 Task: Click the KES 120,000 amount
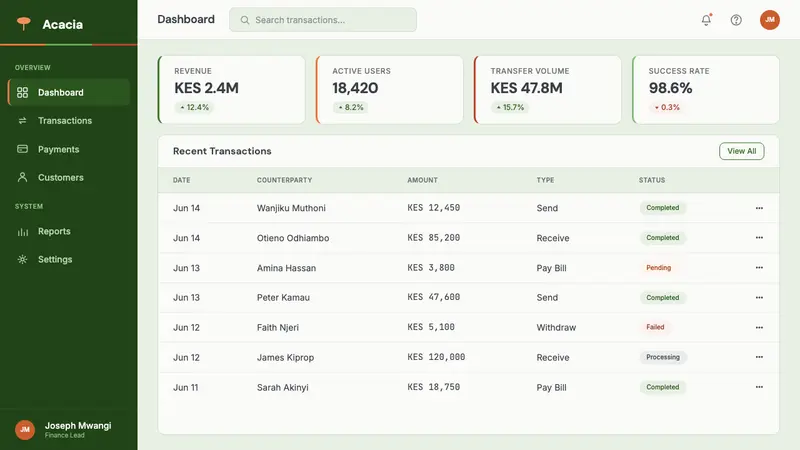pos(436,357)
